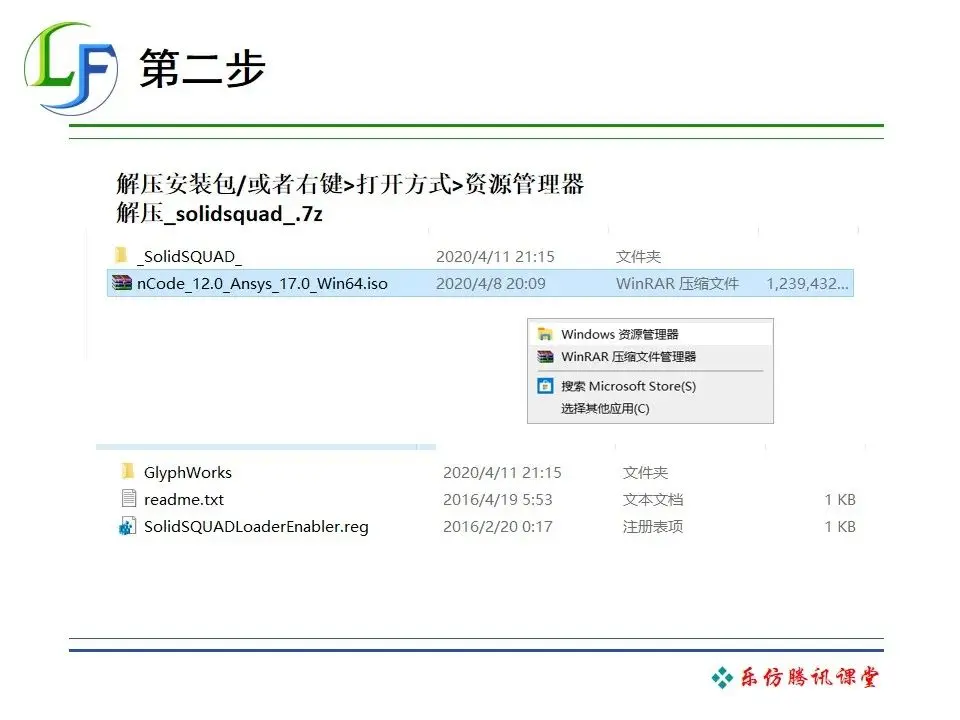Click size 1,239,432... of iso file
Viewport: 960px width, 720px height.
pos(807,283)
